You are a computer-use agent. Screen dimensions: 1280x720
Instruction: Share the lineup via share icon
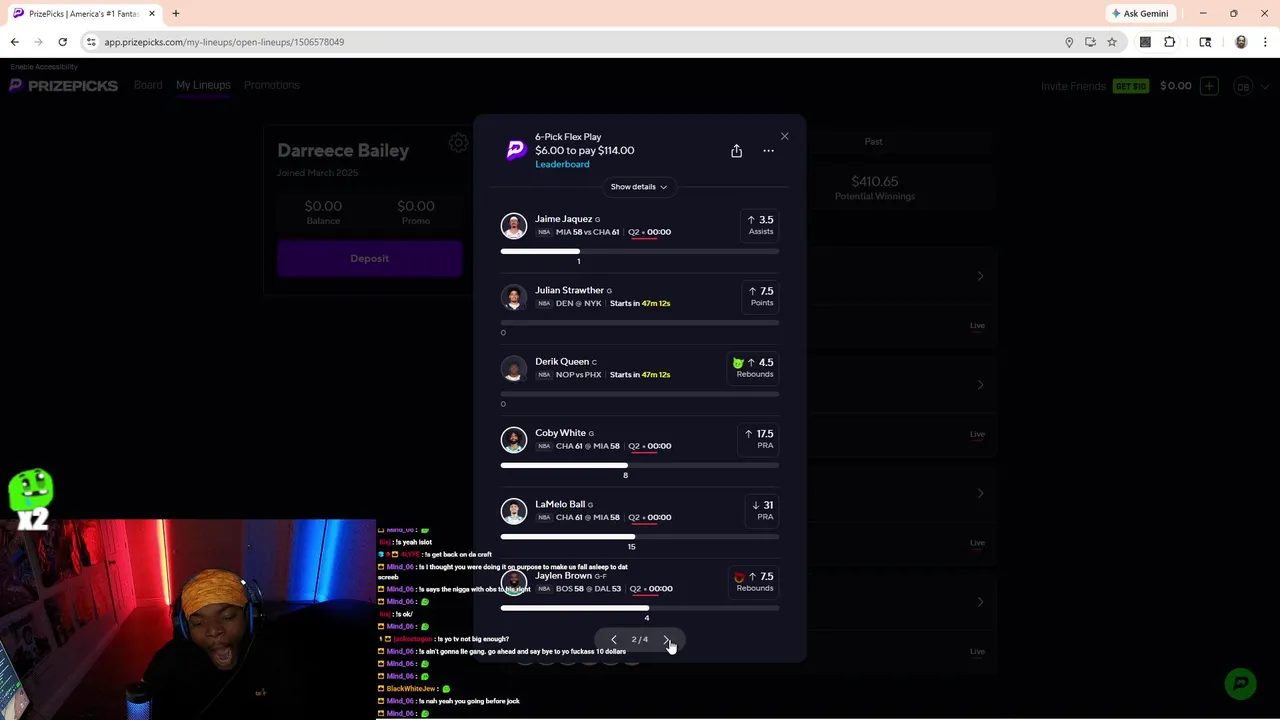[736, 151]
